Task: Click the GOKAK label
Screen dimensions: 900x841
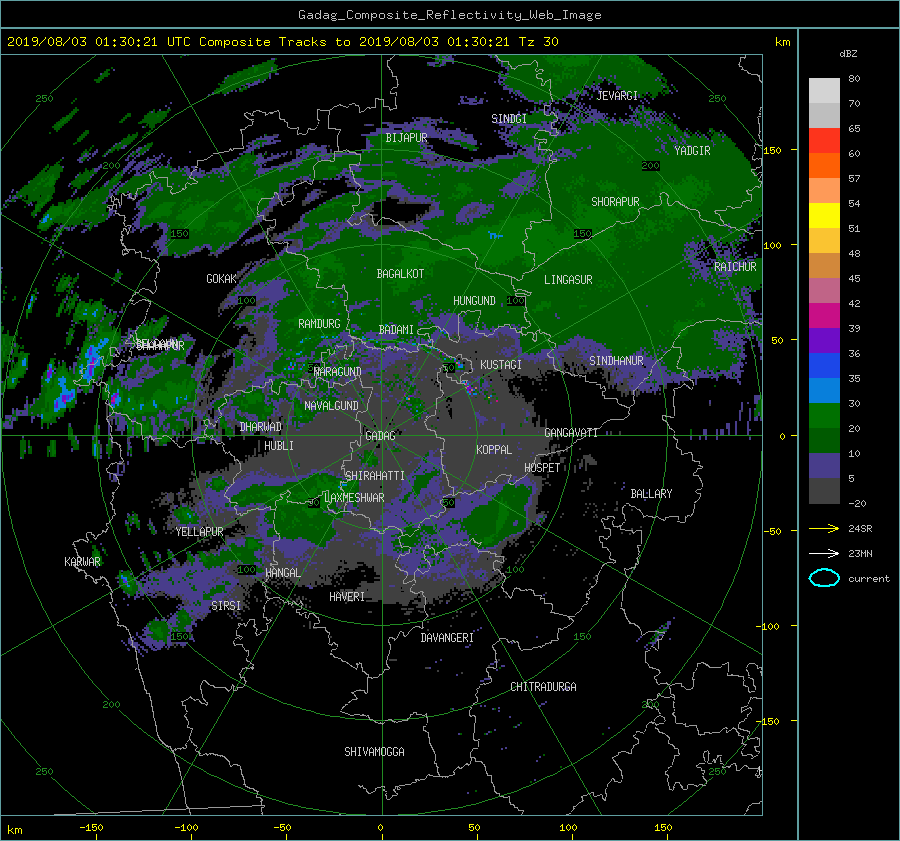Action: pos(221,279)
